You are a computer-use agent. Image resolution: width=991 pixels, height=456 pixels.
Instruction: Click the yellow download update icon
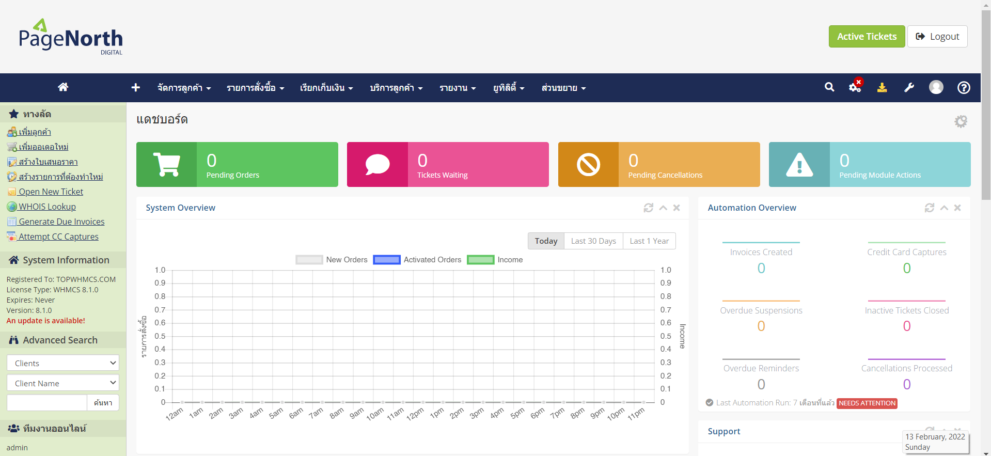(x=882, y=87)
